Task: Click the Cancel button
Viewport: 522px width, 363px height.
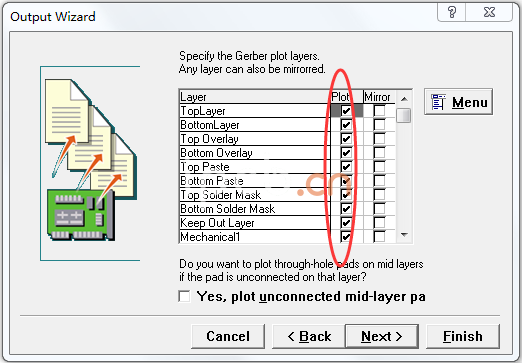Action: click(228, 336)
